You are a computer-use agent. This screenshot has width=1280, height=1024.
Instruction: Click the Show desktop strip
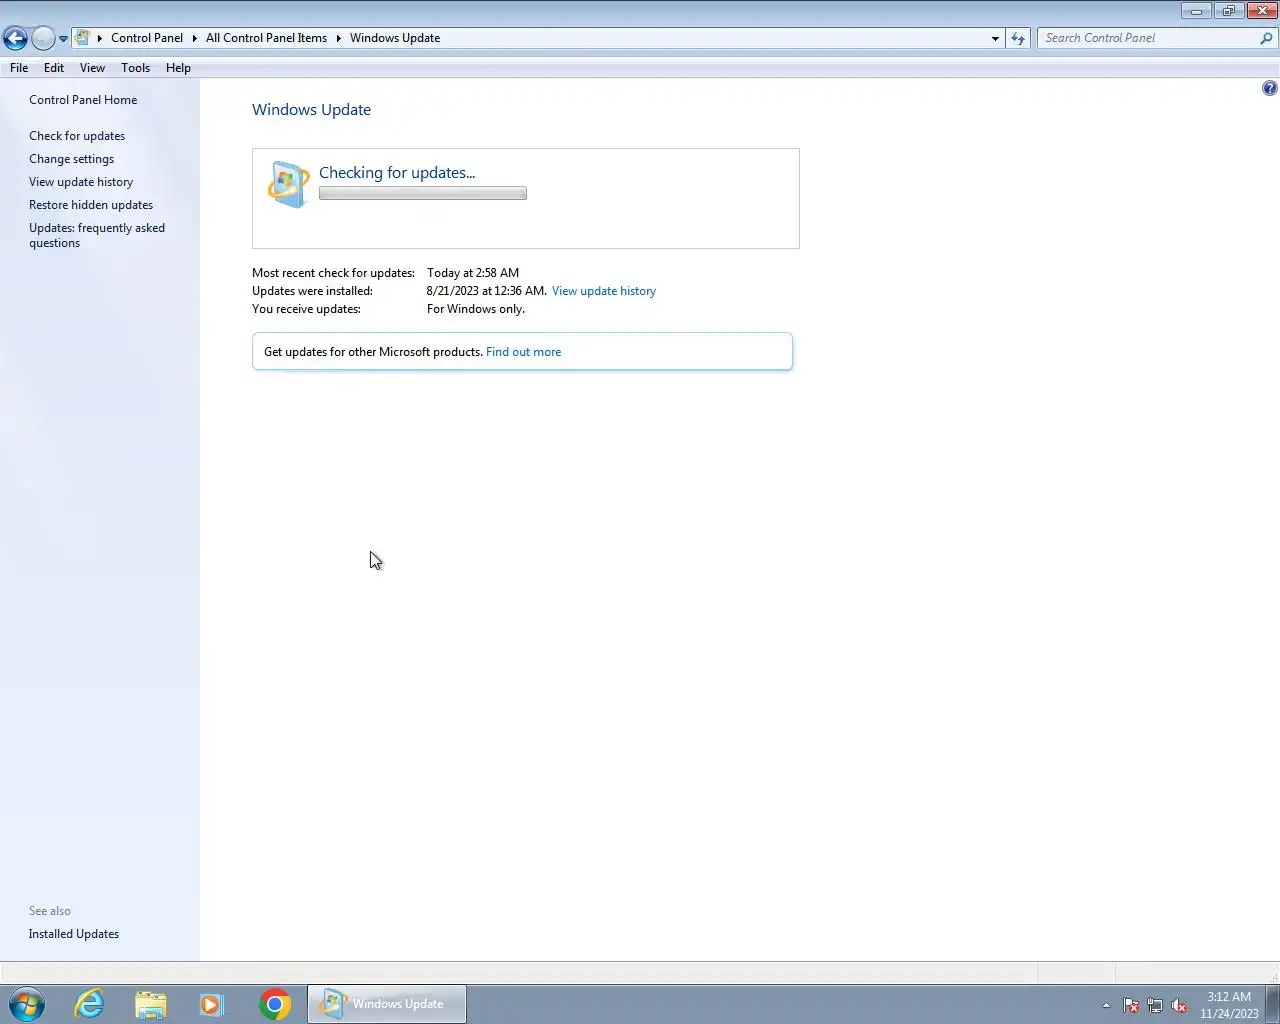point(1273,1004)
